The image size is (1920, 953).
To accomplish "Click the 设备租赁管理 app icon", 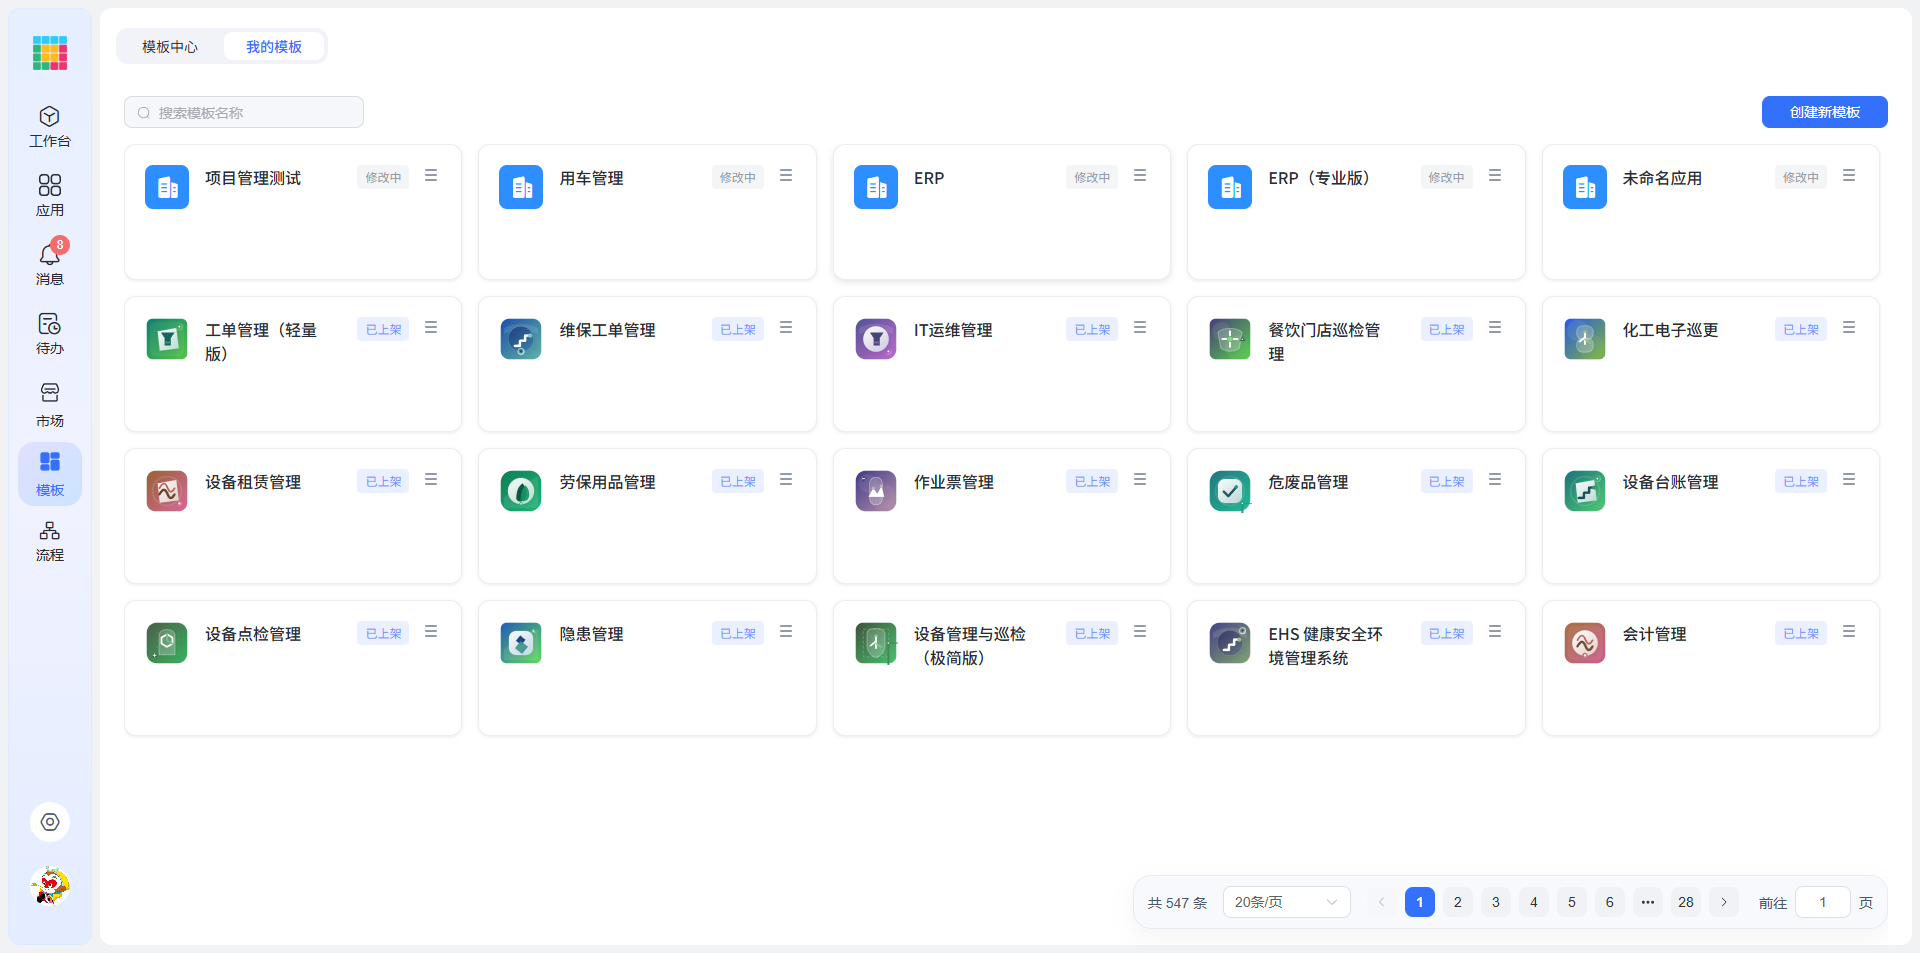I will [167, 491].
